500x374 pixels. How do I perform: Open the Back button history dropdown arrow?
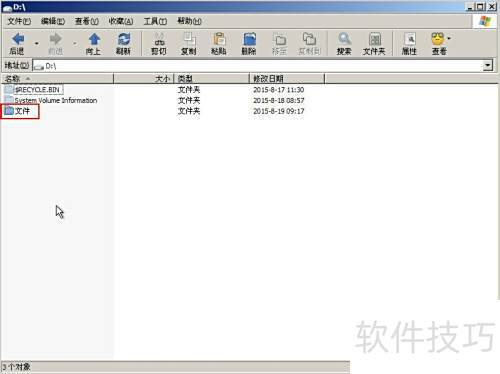point(37,43)
